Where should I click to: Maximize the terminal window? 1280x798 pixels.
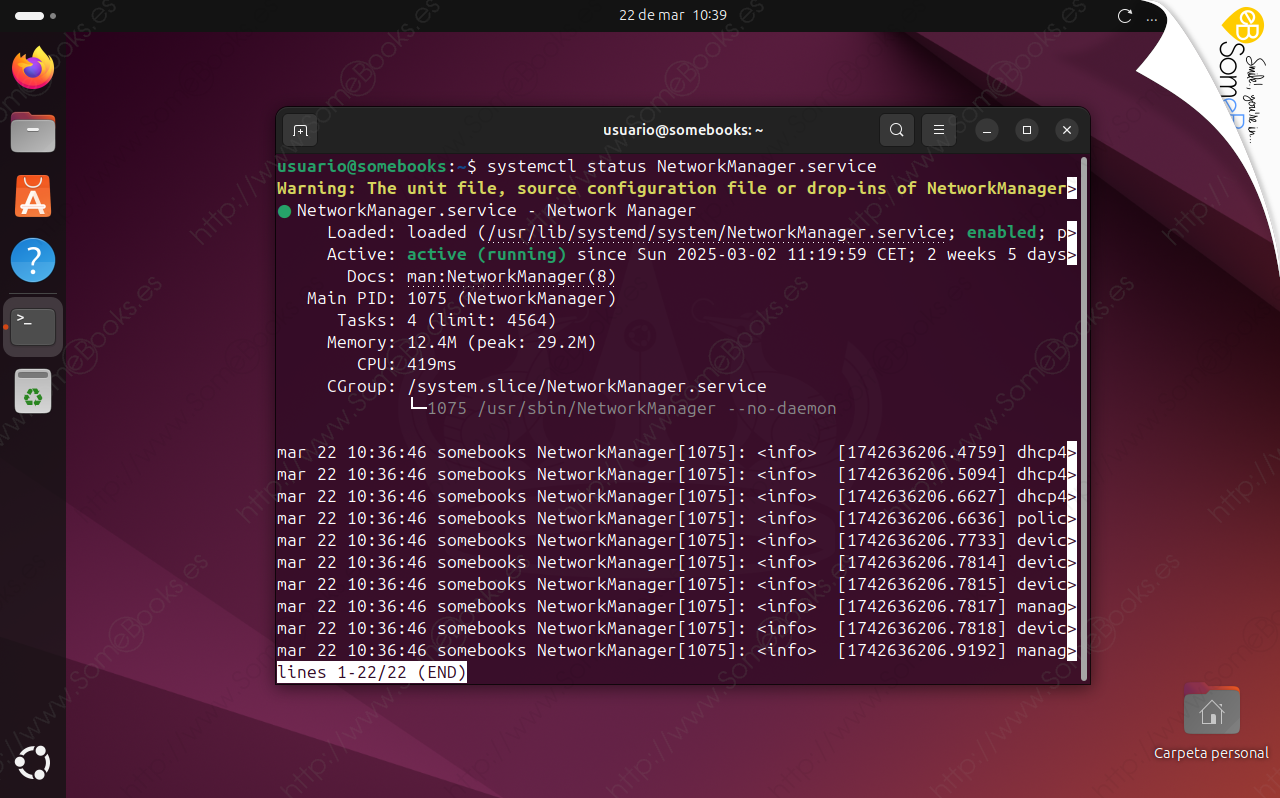[x=1026, y=130]
